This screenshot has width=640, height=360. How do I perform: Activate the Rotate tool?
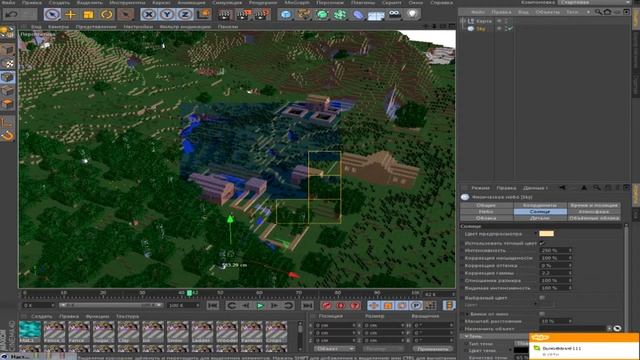pyautogui.click(x=107, y=15)
